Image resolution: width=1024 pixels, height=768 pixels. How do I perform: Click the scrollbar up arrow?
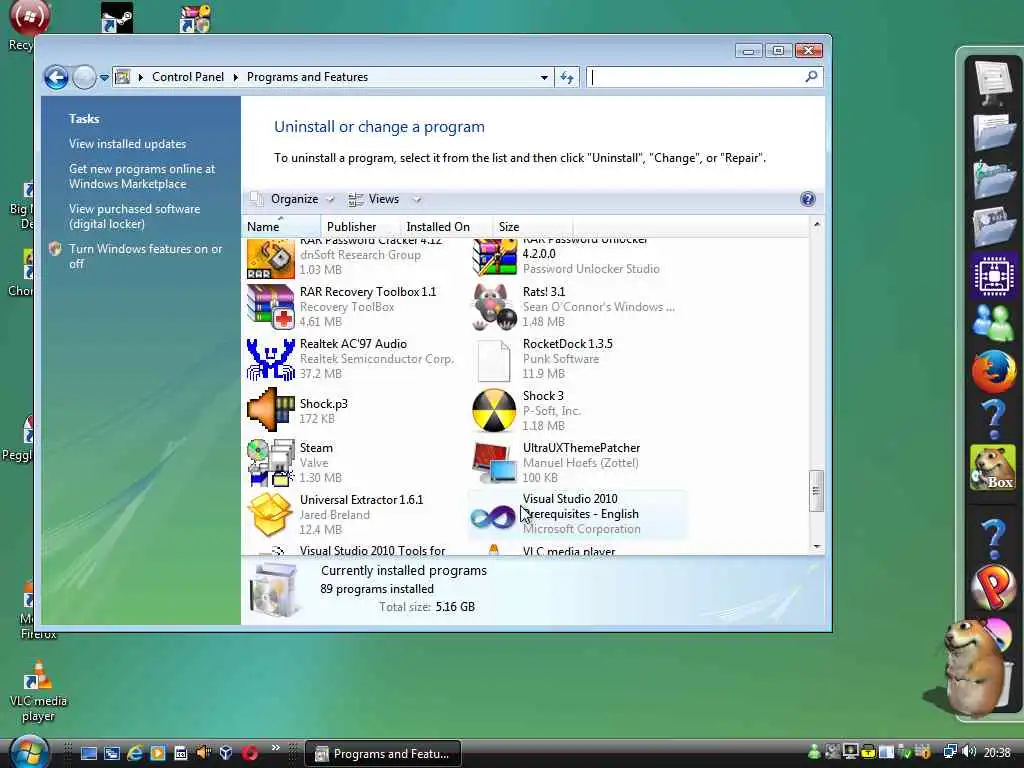click(816, 225)
